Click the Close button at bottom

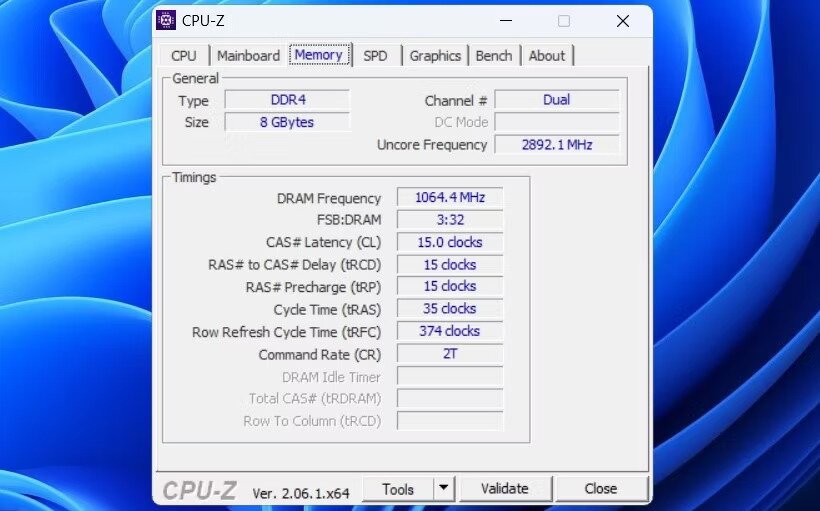[601, 489]
